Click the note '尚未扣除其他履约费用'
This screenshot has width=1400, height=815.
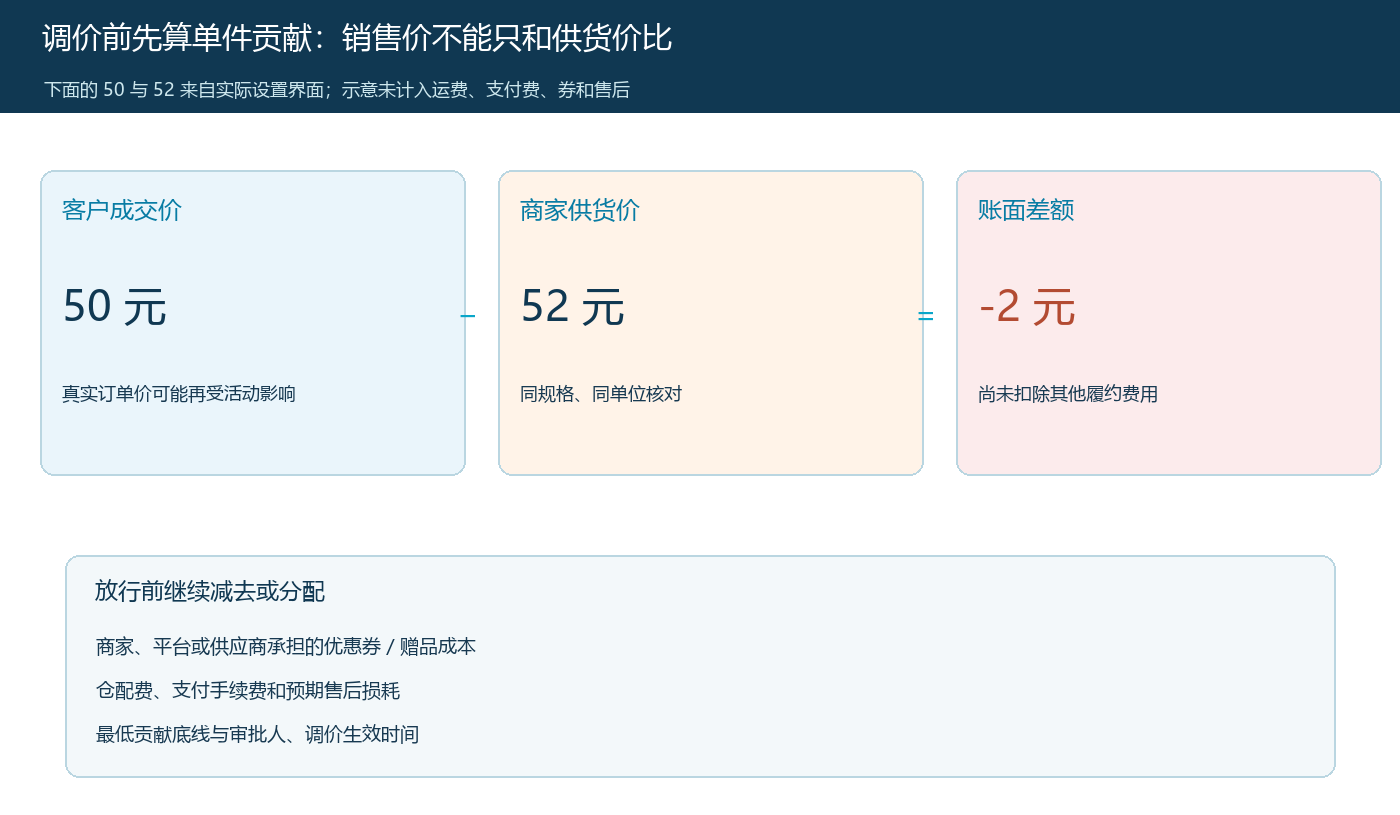[1068, 394]
